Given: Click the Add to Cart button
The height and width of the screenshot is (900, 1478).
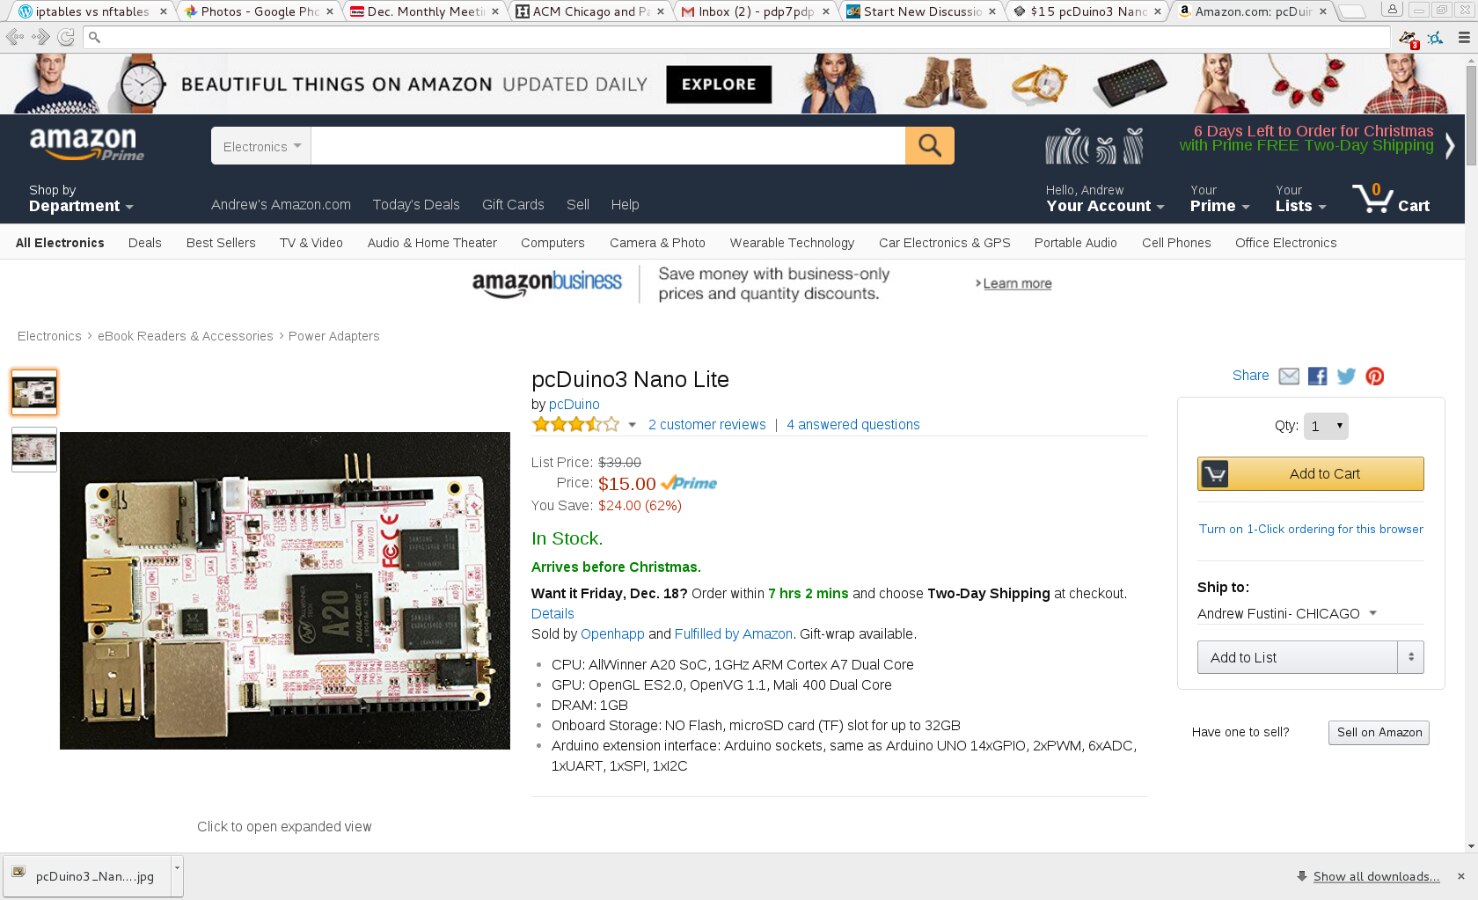Looking at the screenshot, I should click(1310, 474).
